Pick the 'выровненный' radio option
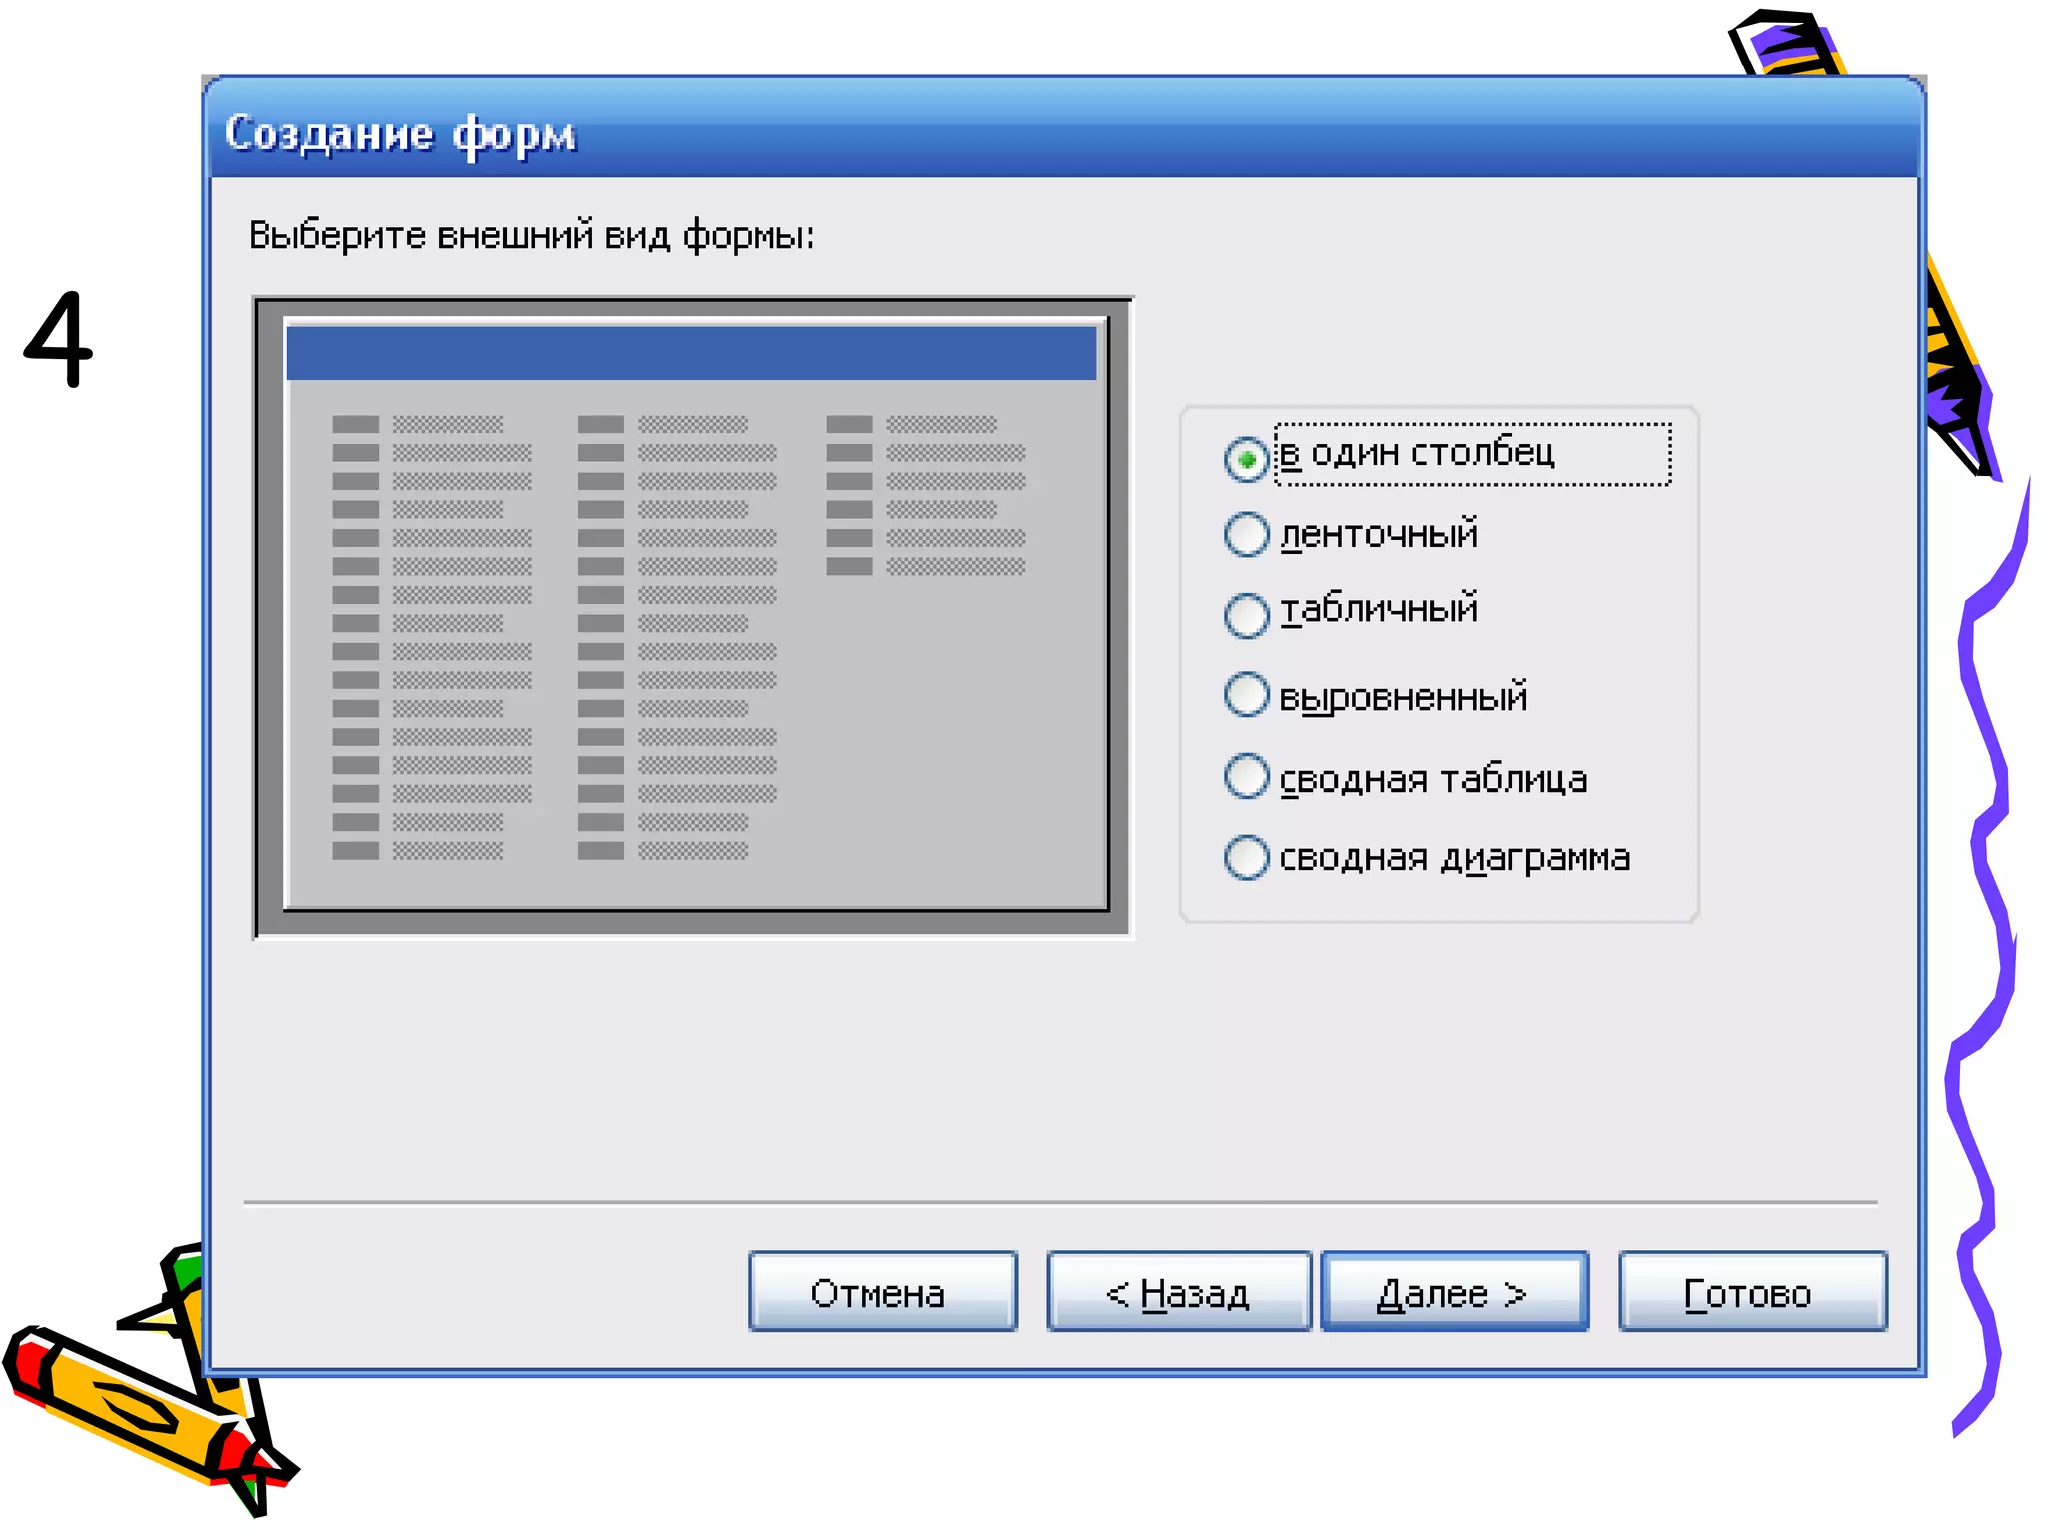This screenshot has width=2048, height=1536. click(x=1247, y=694)
